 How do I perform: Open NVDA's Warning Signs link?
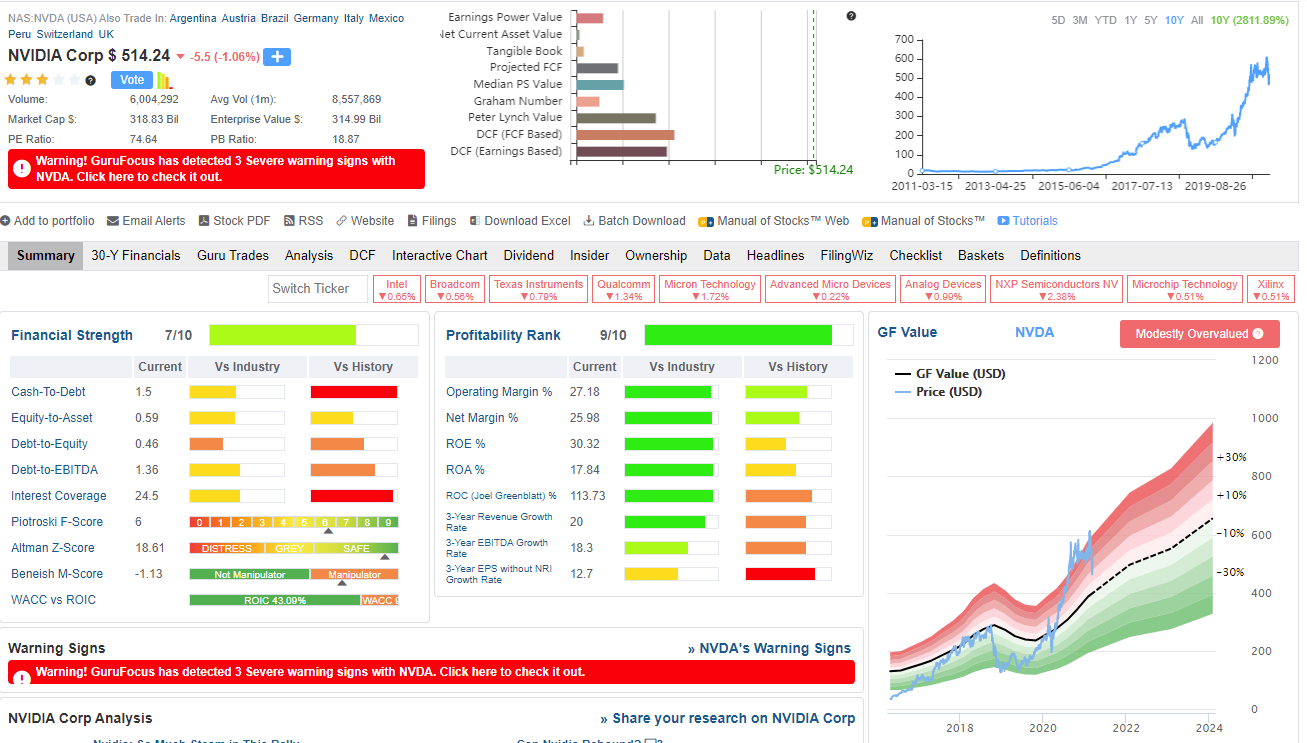click(769, 648)
